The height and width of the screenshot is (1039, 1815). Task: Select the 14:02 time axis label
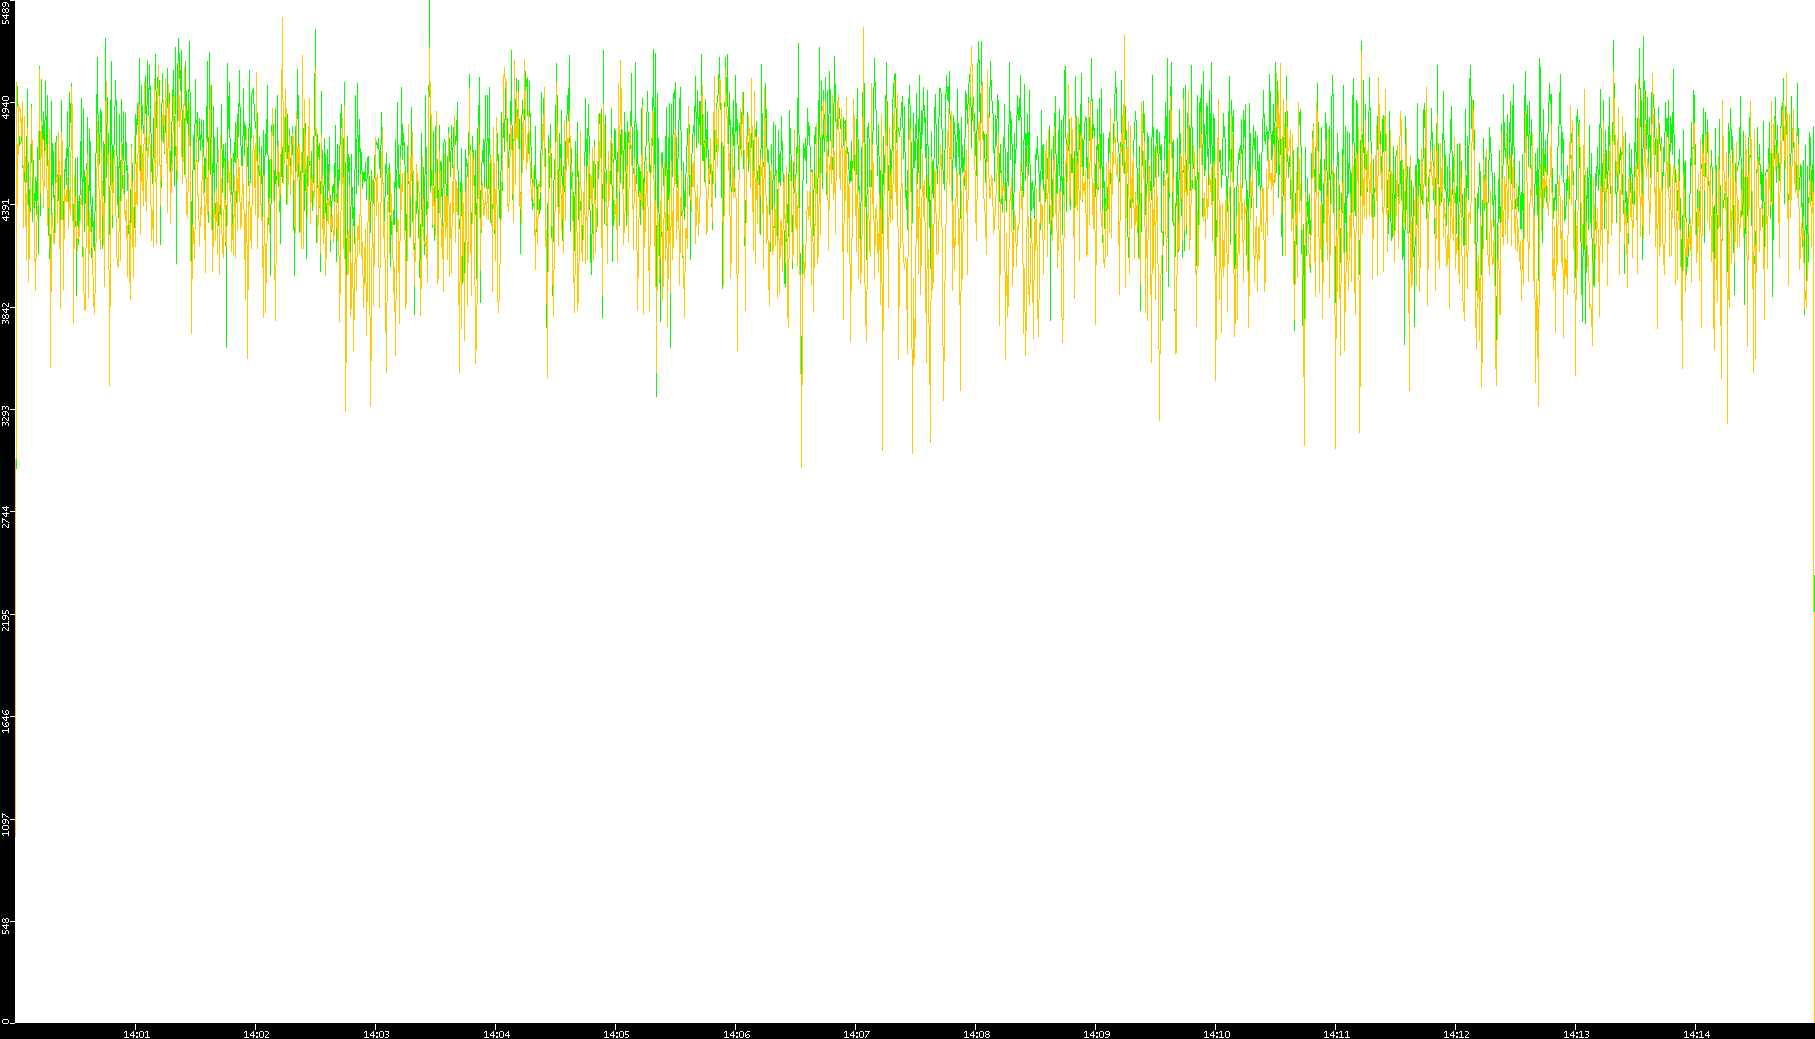tap(256, 1034)
